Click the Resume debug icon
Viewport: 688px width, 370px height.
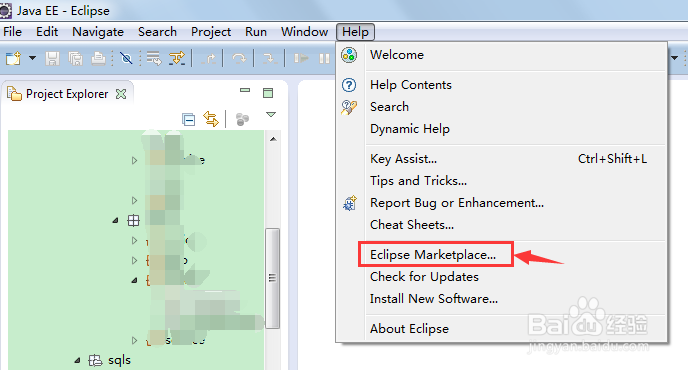[x=301, y=58]
